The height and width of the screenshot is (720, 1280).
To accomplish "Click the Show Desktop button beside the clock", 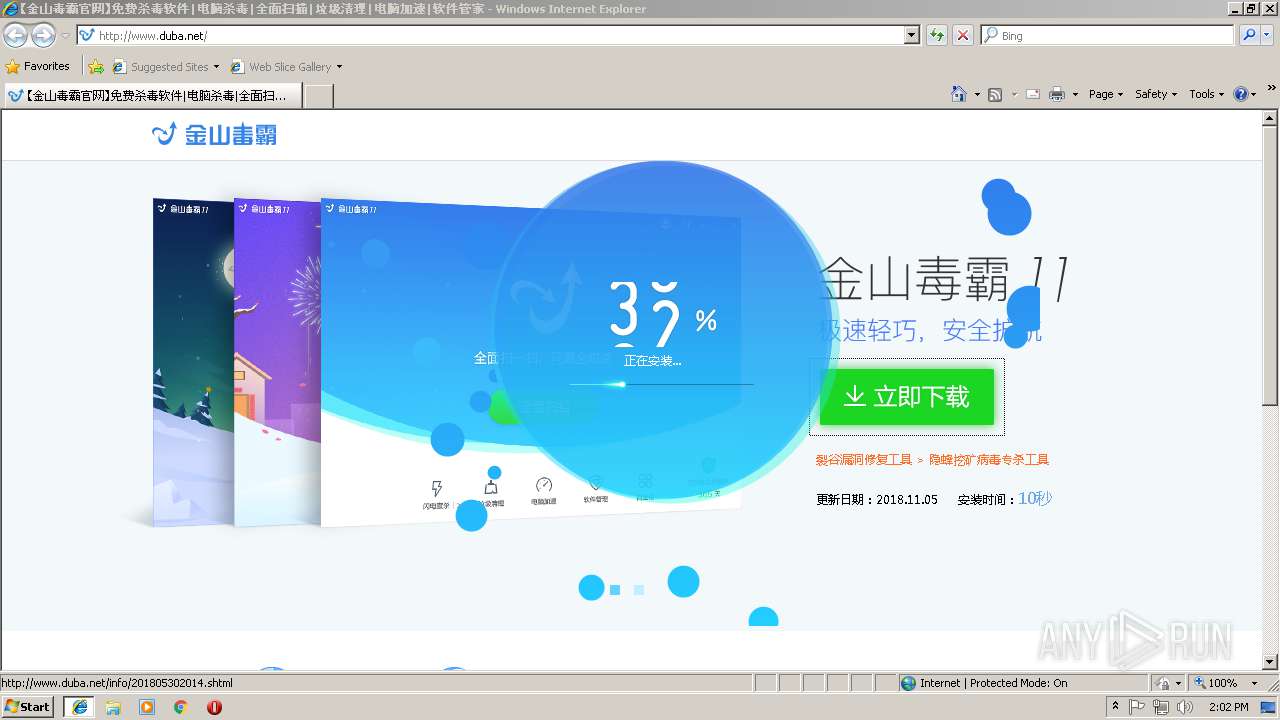I will [x=1270, y=707].
